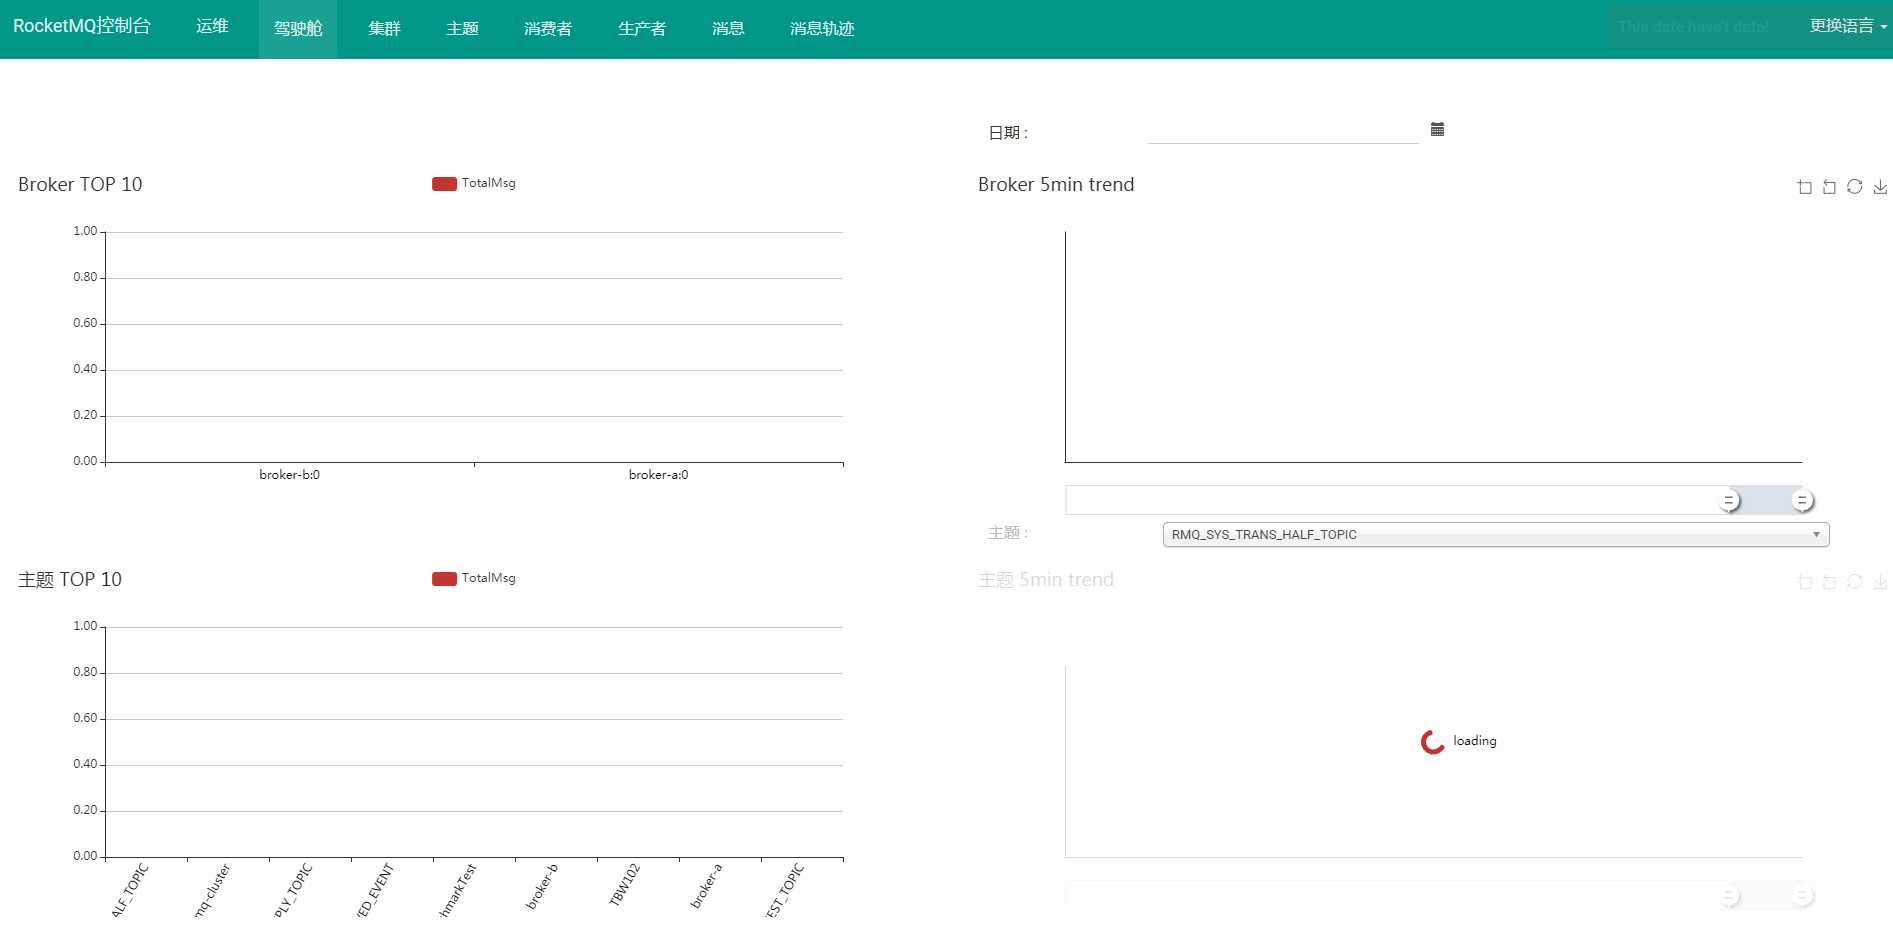Select the 驾驶舱 dashboard tab
The height and width of the screenshot is (947, 1893).
coord(298,29)
